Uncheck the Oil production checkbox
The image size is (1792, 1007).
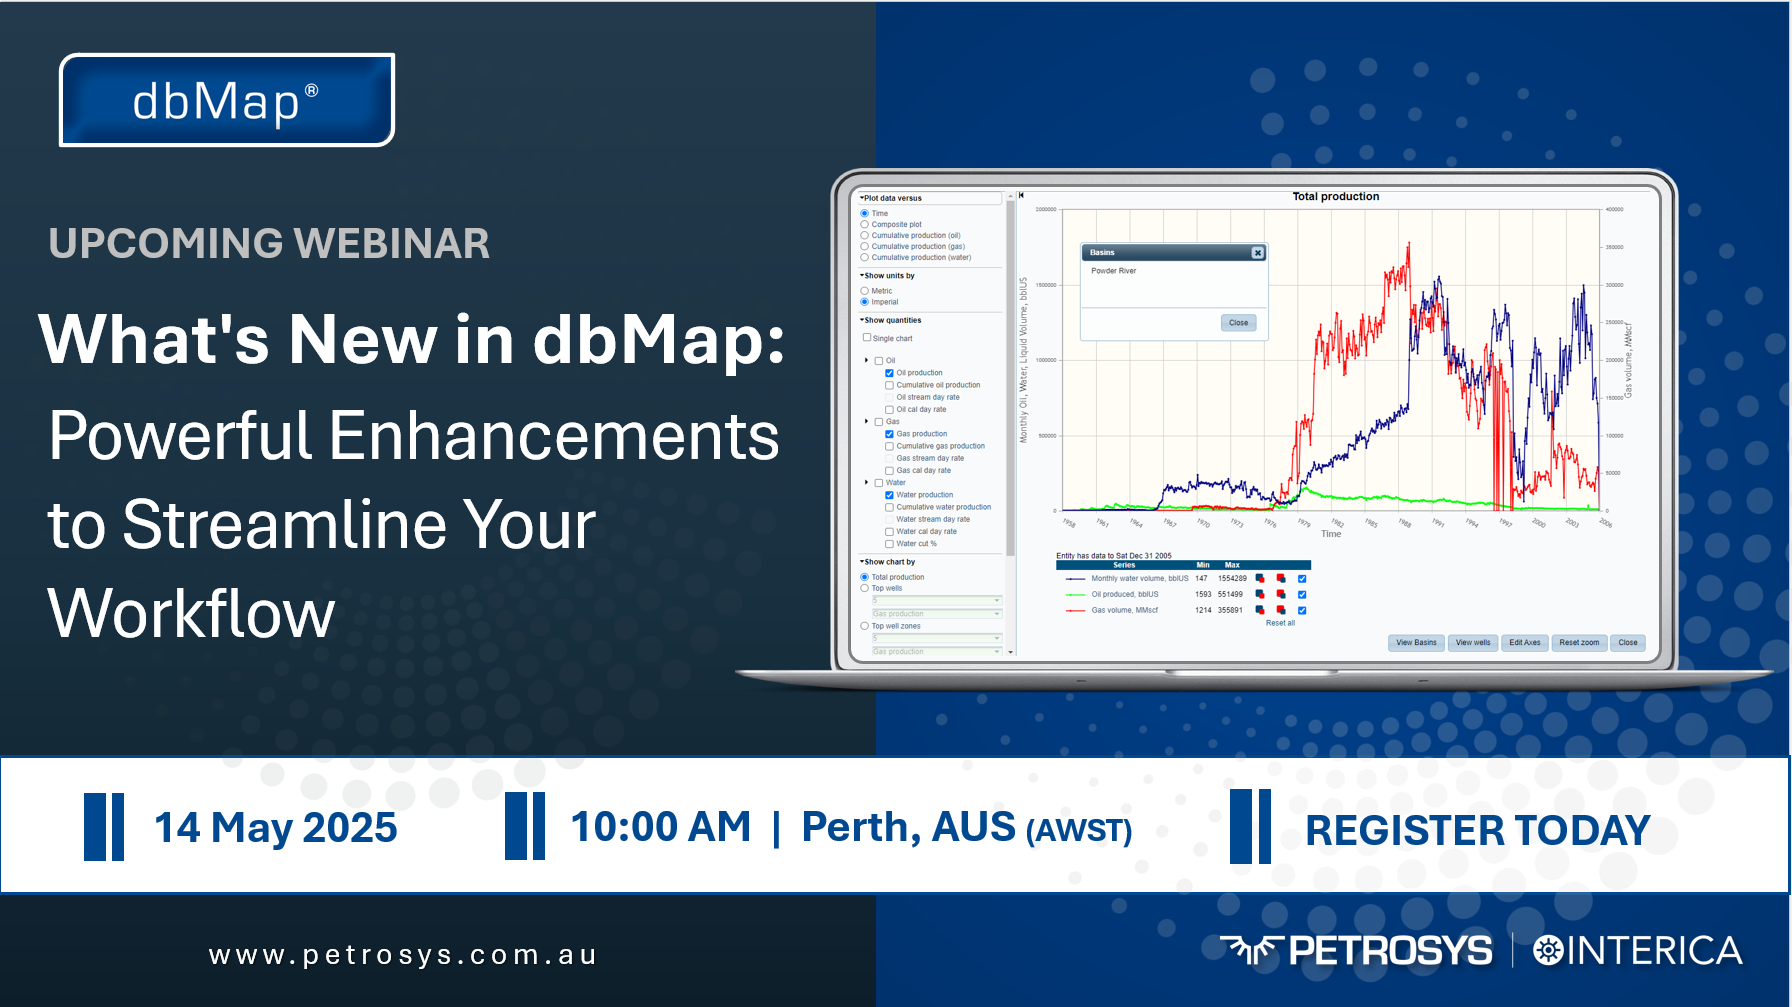tap(889, 373)
